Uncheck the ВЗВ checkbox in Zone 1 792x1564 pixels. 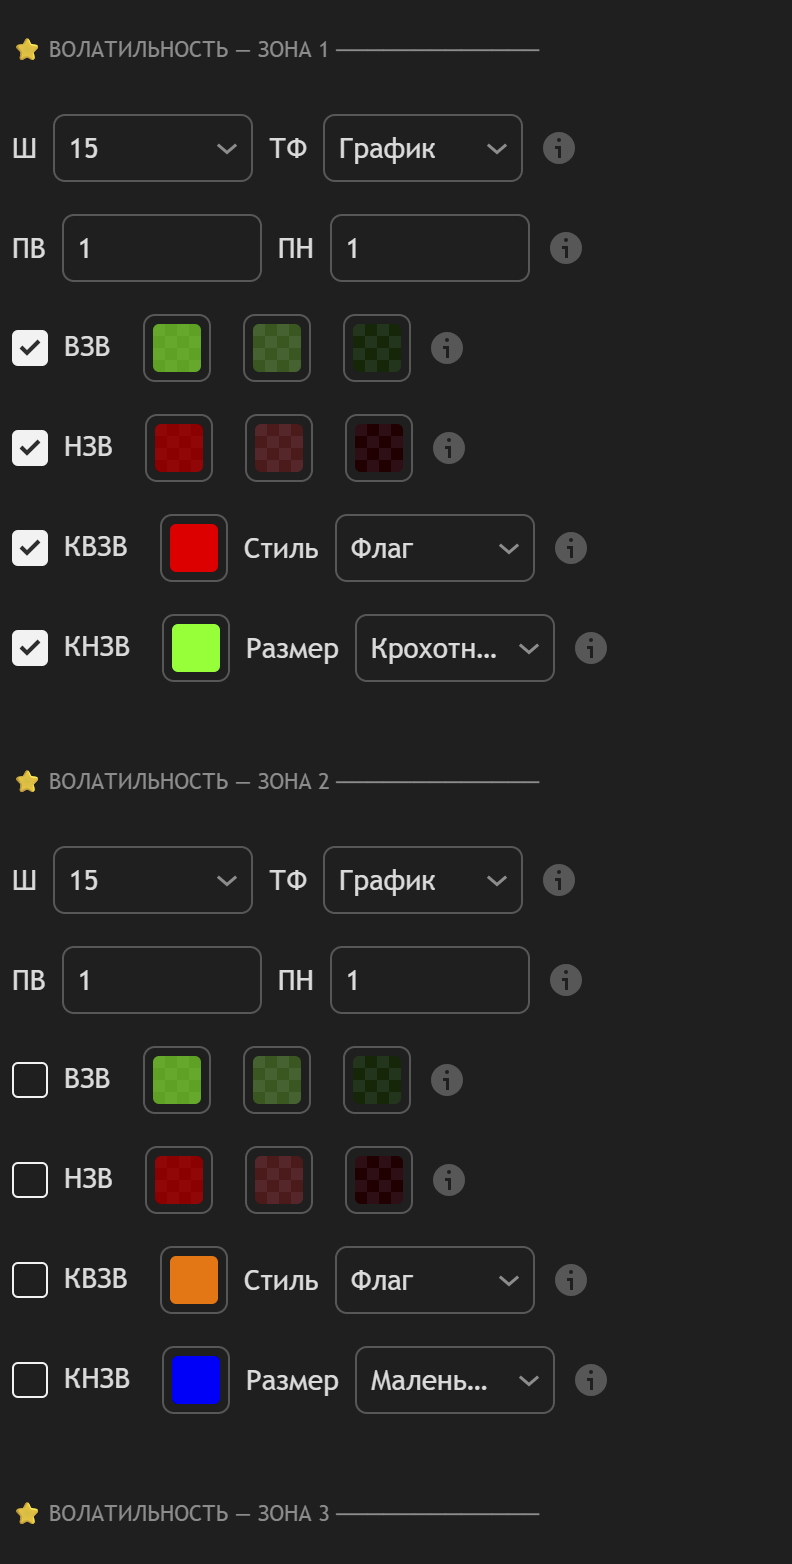[30, 348]
